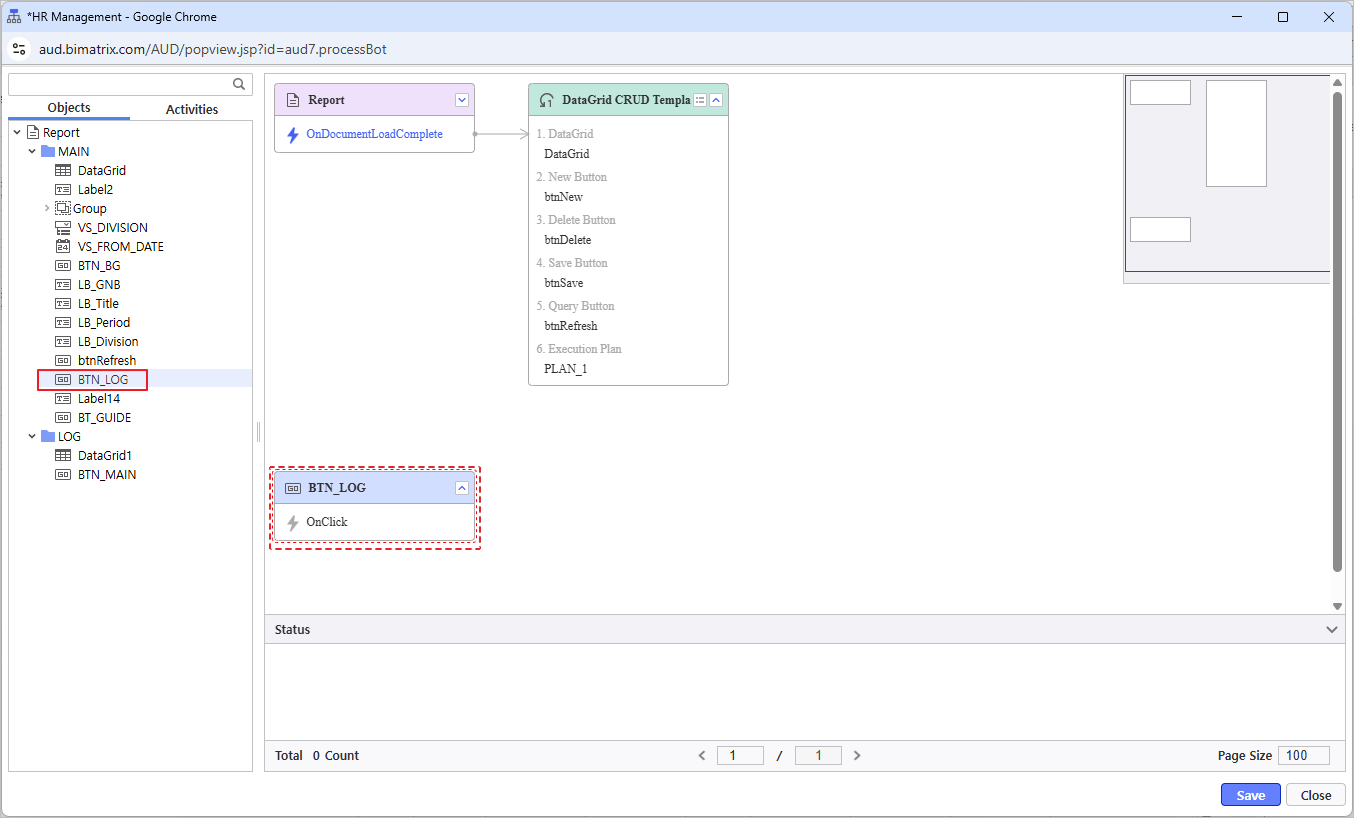Click the Page Size input field
1354x818 pixels.
[x=1303, y=756]
